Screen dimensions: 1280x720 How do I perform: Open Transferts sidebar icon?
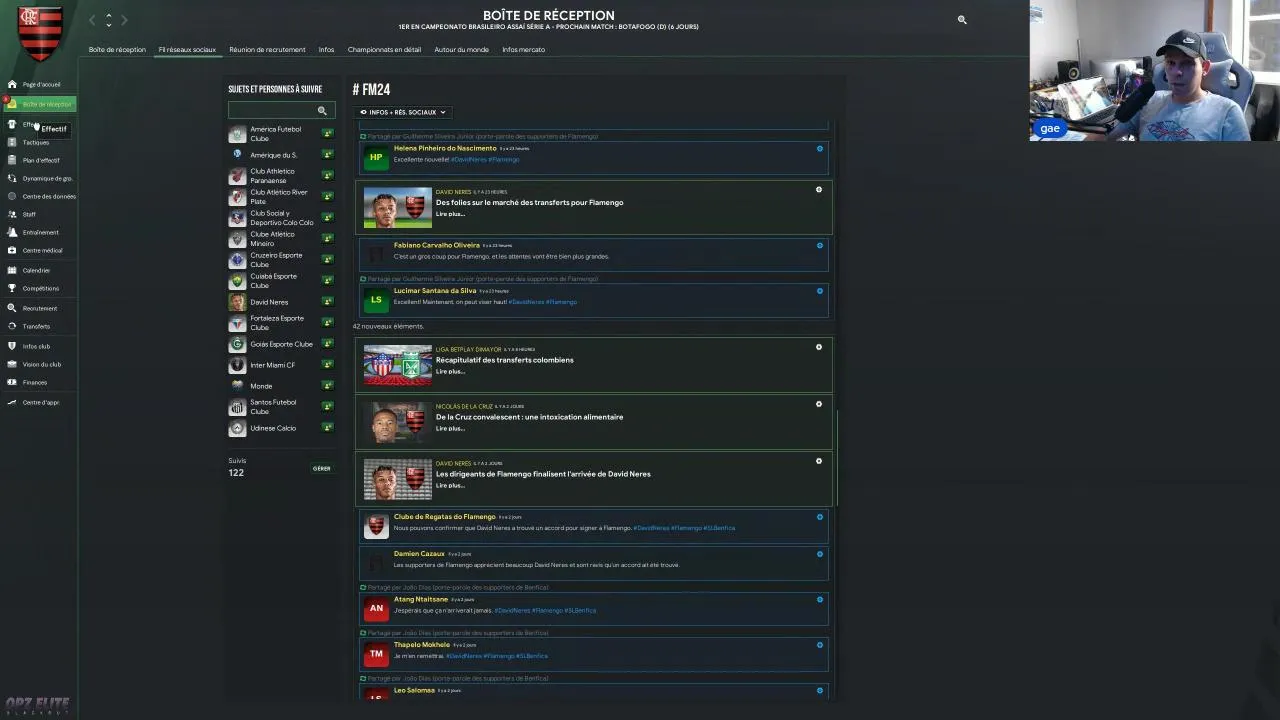12,326
